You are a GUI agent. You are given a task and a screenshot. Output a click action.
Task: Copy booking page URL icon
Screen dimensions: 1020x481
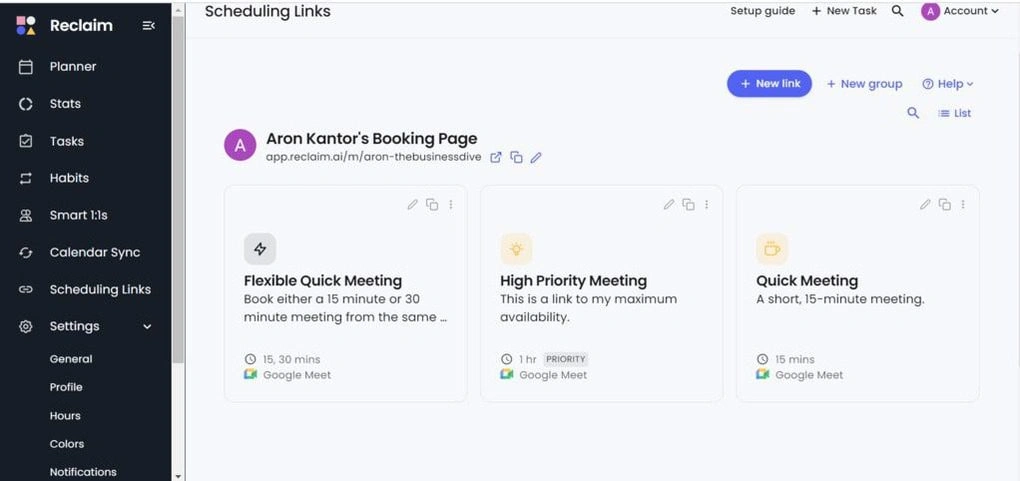[x=517, y=158]
